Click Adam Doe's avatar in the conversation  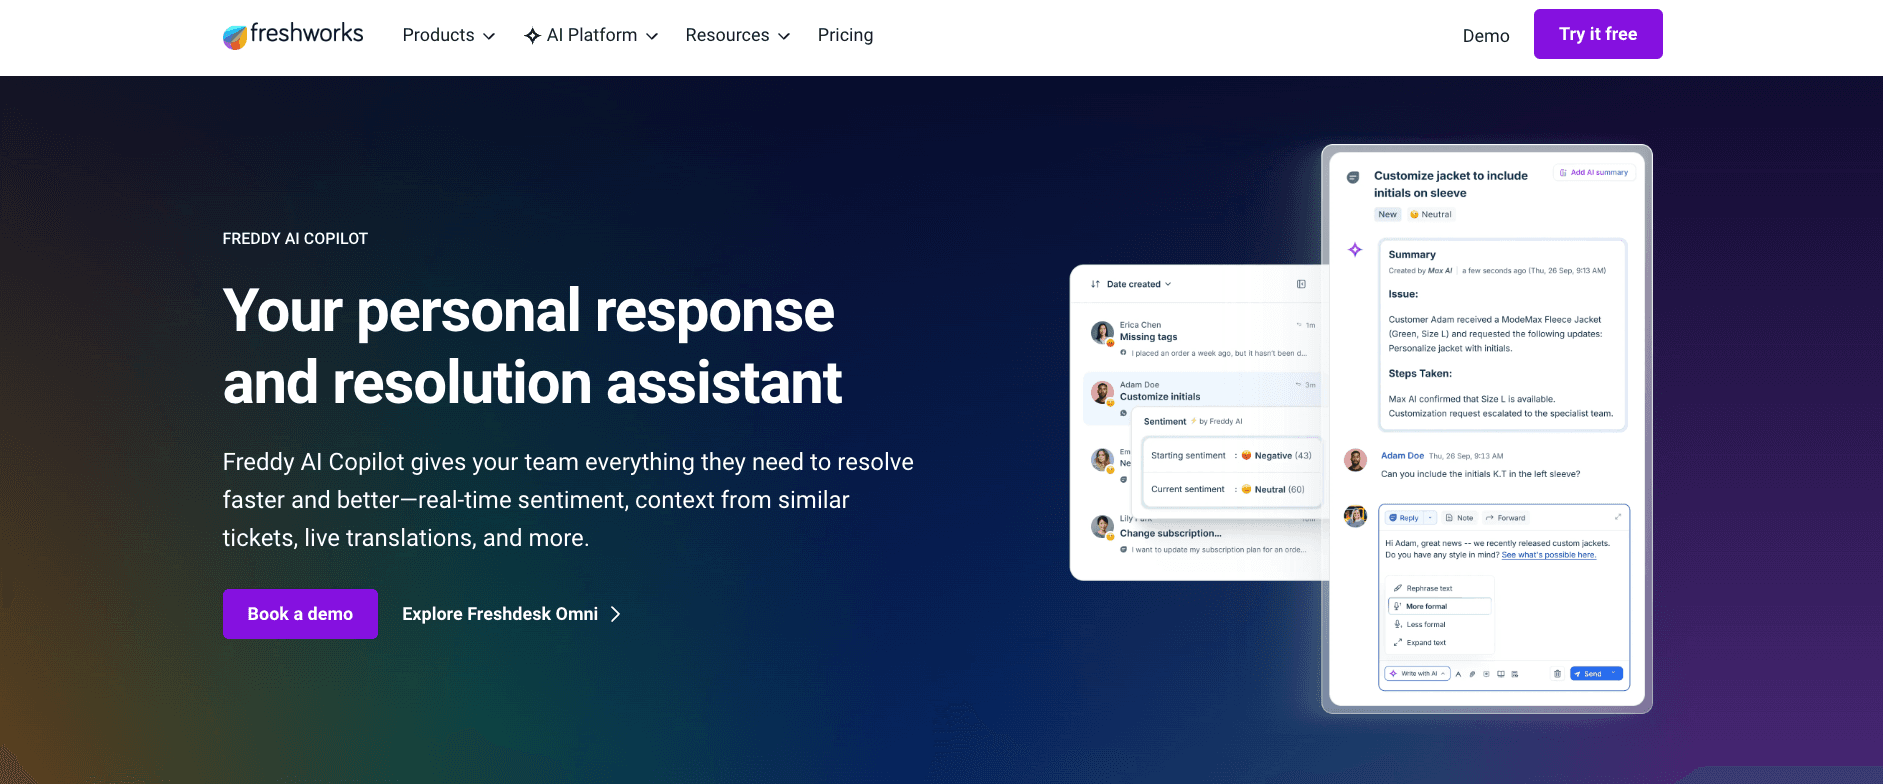click(1355, 460)
